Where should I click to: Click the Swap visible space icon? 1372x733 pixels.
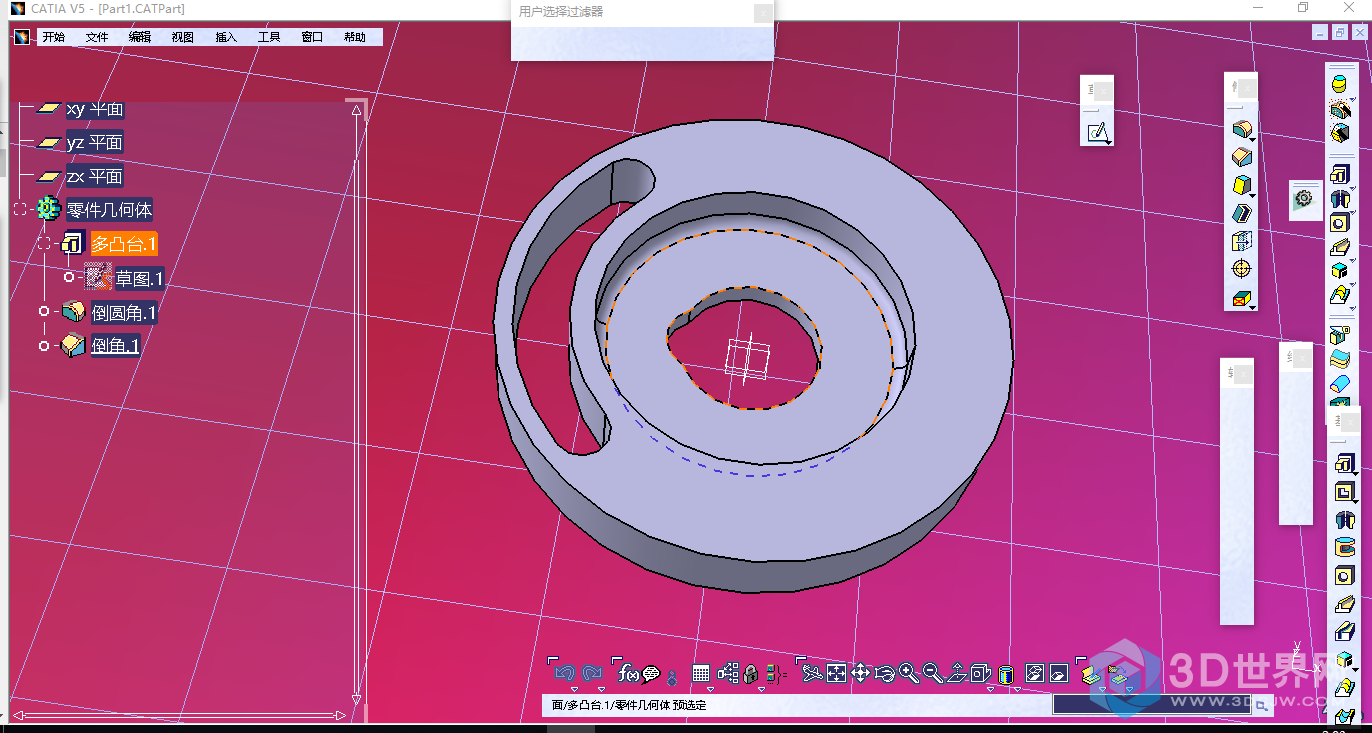click(x=1059, y=674)
